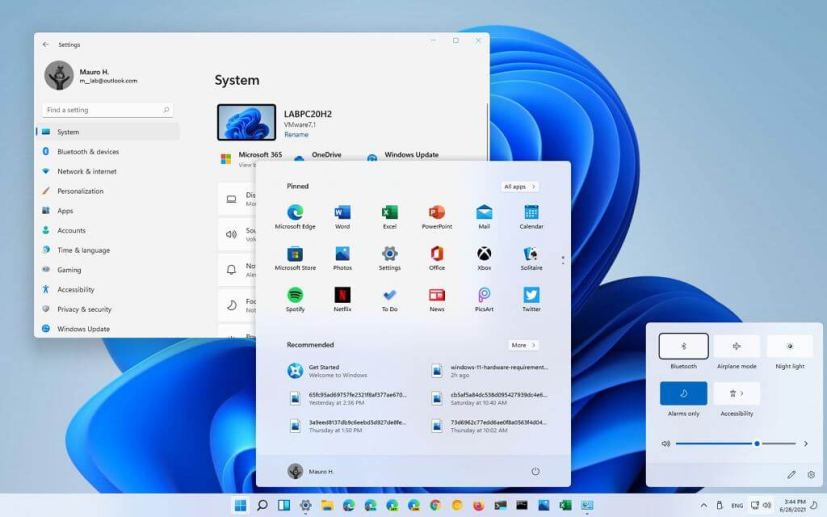
Task: Open the clock and date in taskbar
Action: pos(794,505)
